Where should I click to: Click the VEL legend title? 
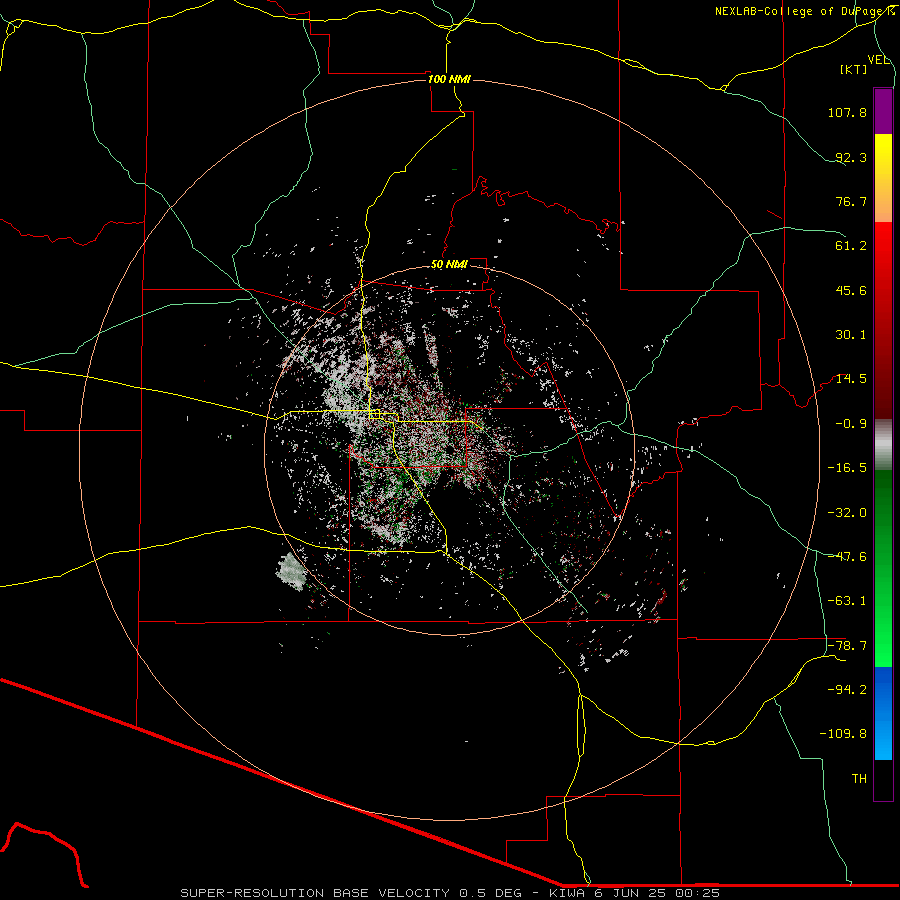click(x=878, y=60)
